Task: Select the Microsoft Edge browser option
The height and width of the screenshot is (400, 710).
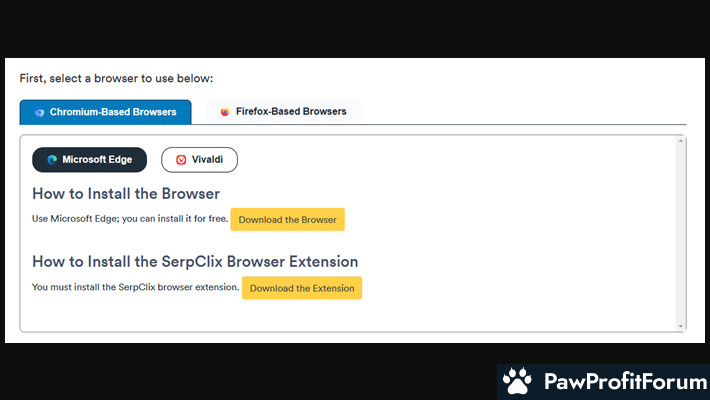Action: click(x=89, y=159)
